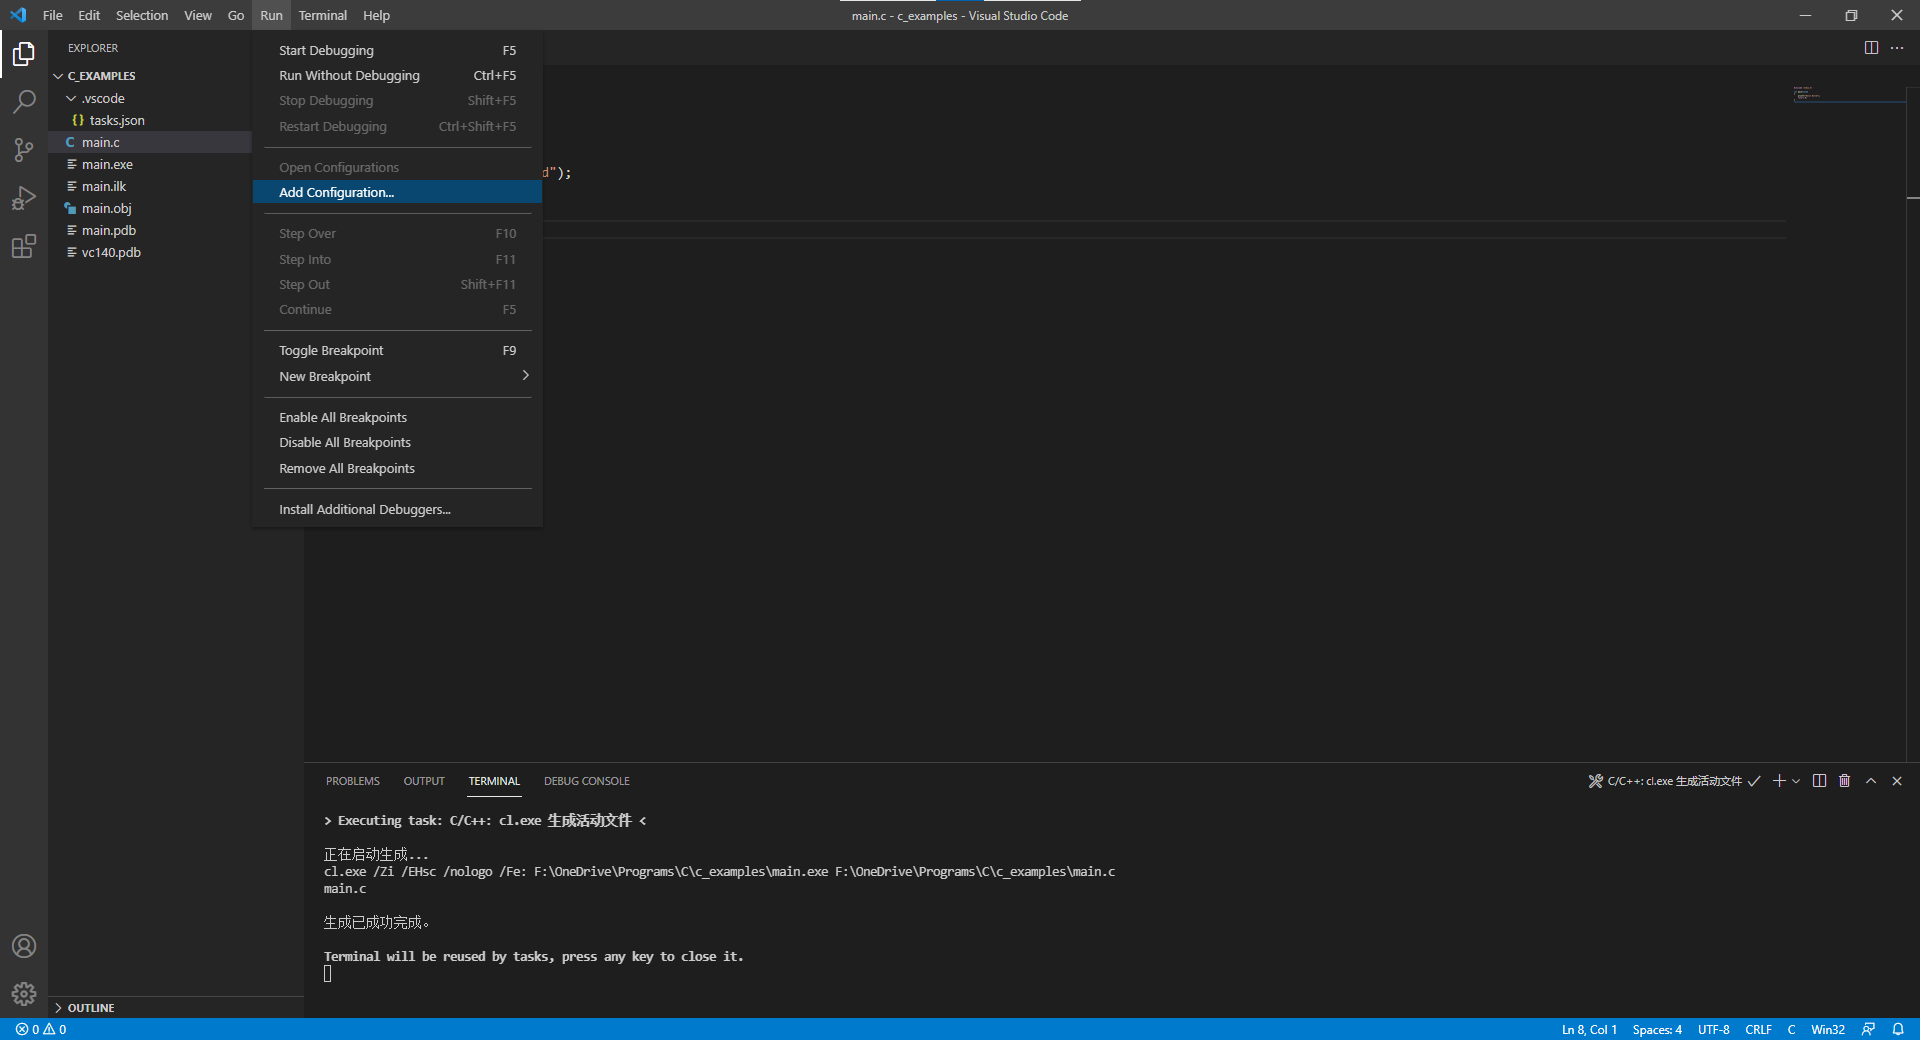Open the Search view in activity bar
1920x1040 pixels.
pos(24,101)
